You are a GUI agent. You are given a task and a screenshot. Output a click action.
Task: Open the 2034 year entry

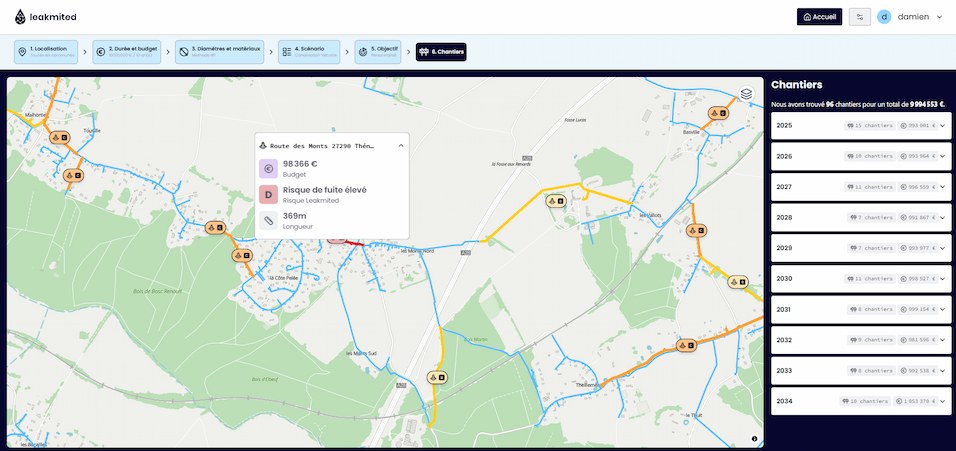942,401
